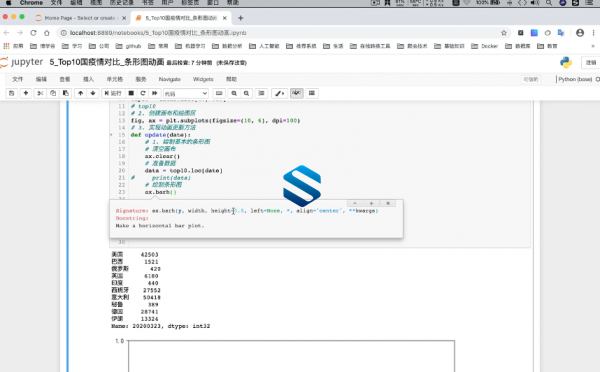
Task: Restart kernel and rerun all with fast-forward icon
Action: click(155, 93)
